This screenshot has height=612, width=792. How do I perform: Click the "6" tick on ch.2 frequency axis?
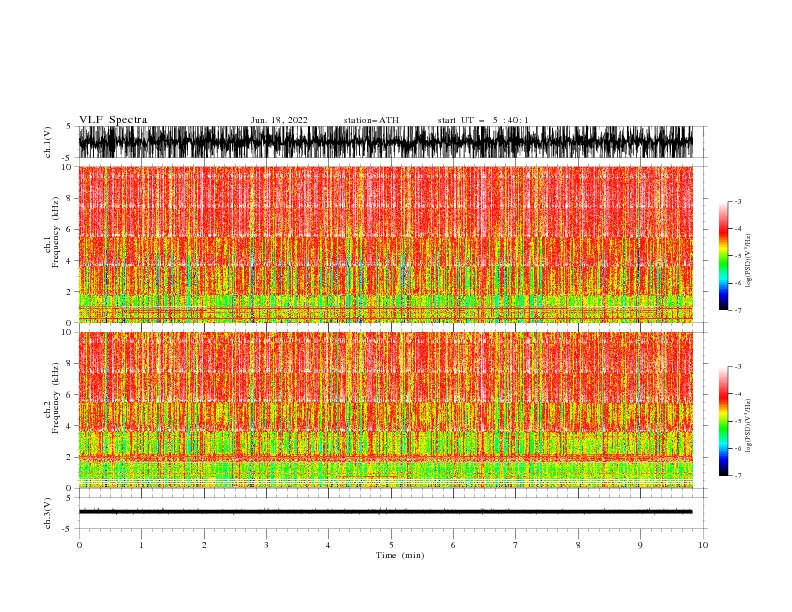pos(69,395)
